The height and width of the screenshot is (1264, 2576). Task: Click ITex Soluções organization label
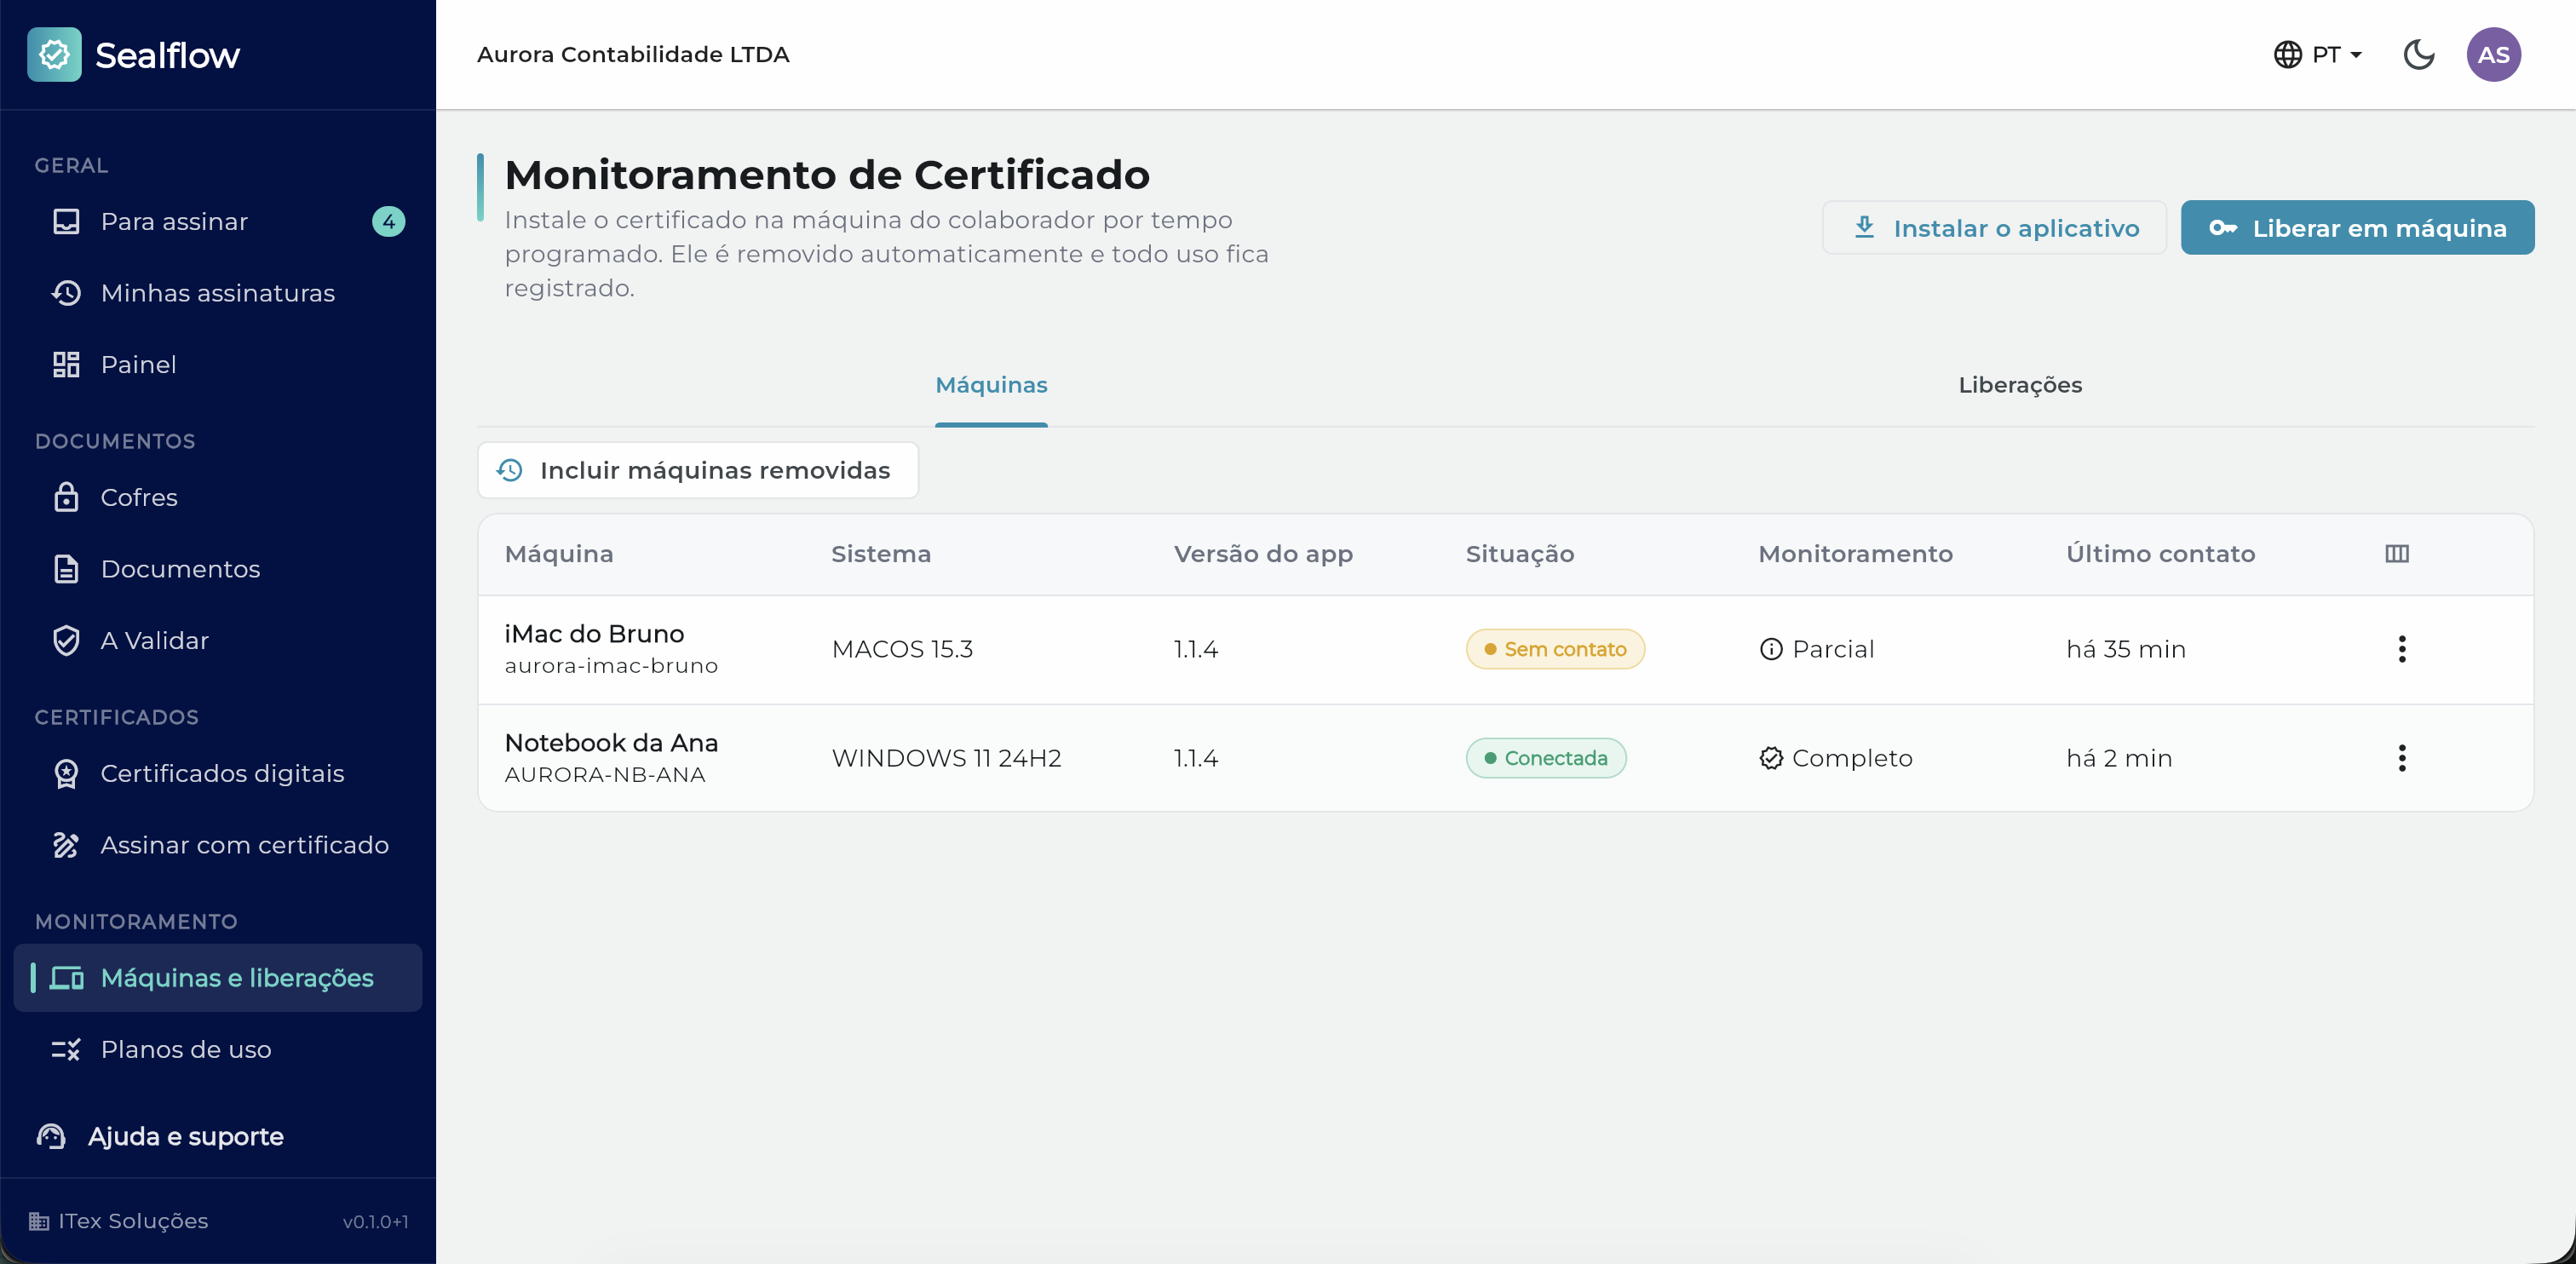pyautogui.click(x=133, y=1221)
